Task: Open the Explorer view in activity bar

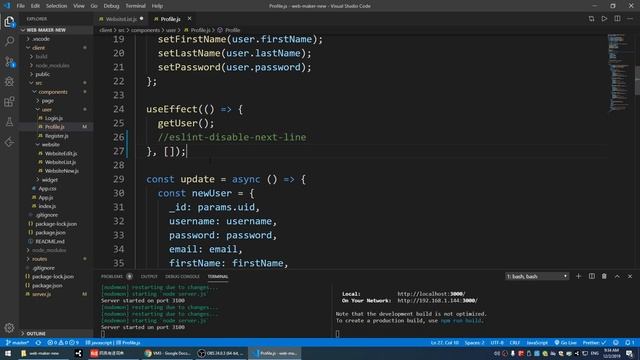Action: [9, 22]
